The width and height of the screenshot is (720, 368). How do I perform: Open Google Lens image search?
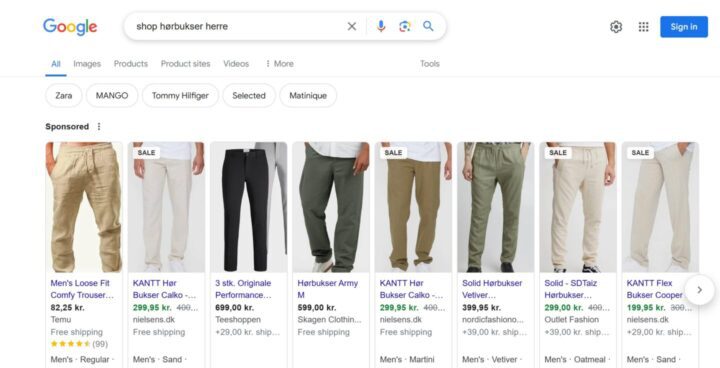tap(405, 27)
